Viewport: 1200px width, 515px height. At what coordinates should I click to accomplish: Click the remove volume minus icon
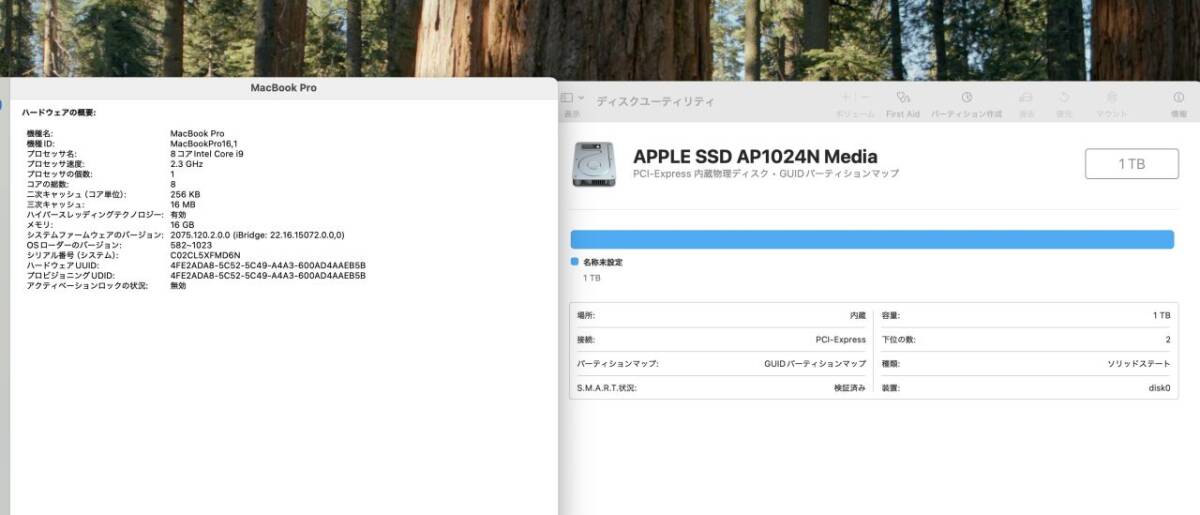point(866,97)
